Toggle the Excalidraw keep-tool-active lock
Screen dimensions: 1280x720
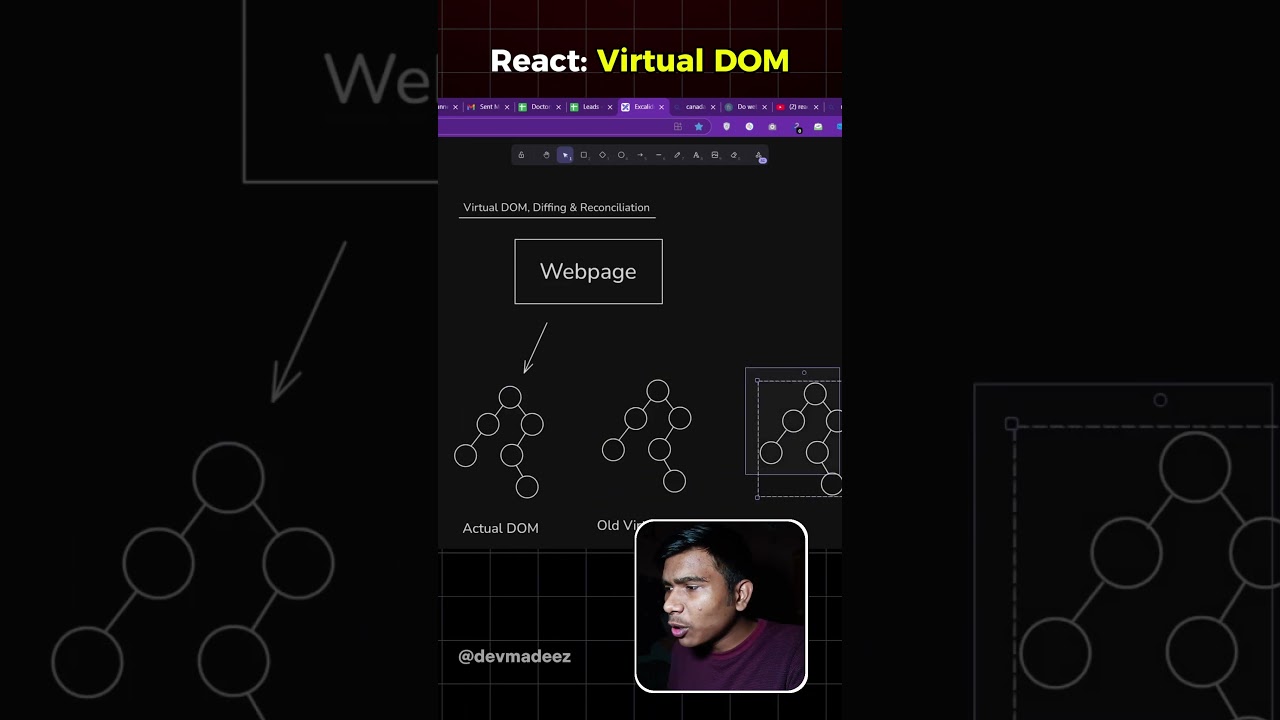click(x=521, y=155)
